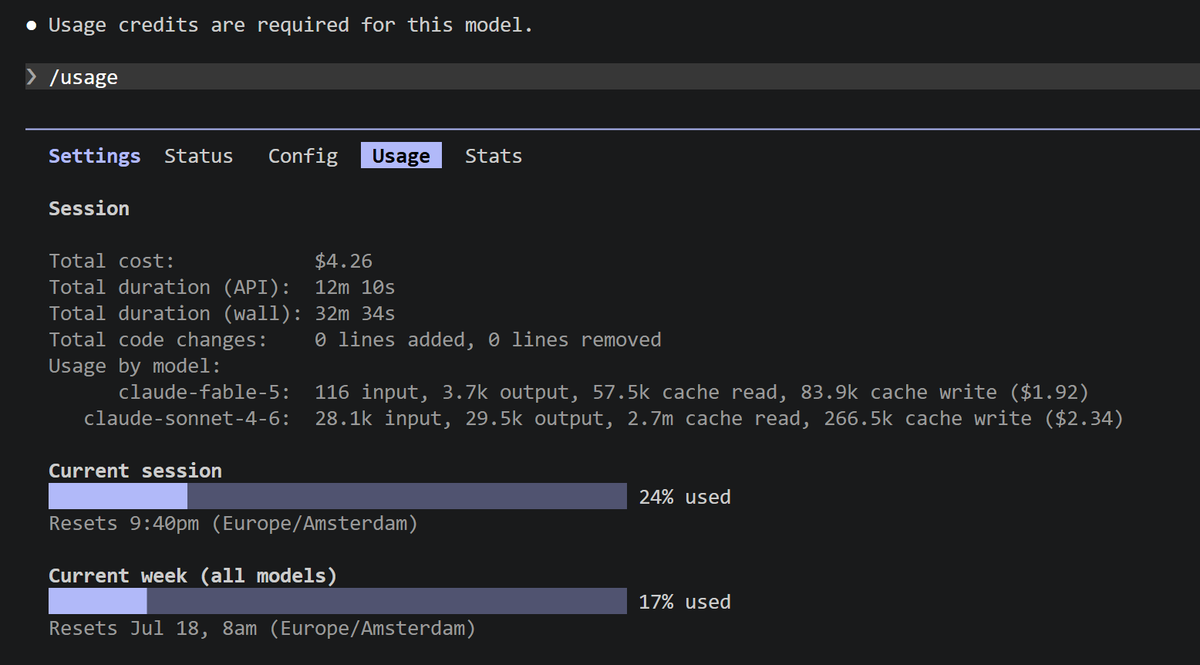Screen dimensions: 1200x665
Task: Click the "Total code changes:" label
Action: (158, 340)
